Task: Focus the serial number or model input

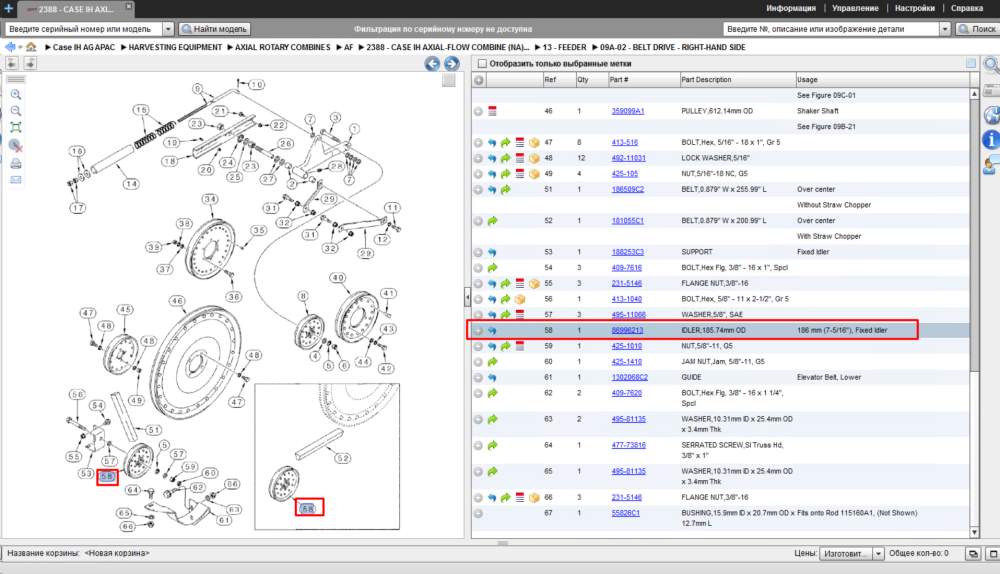Action: (x=84, y=29)
